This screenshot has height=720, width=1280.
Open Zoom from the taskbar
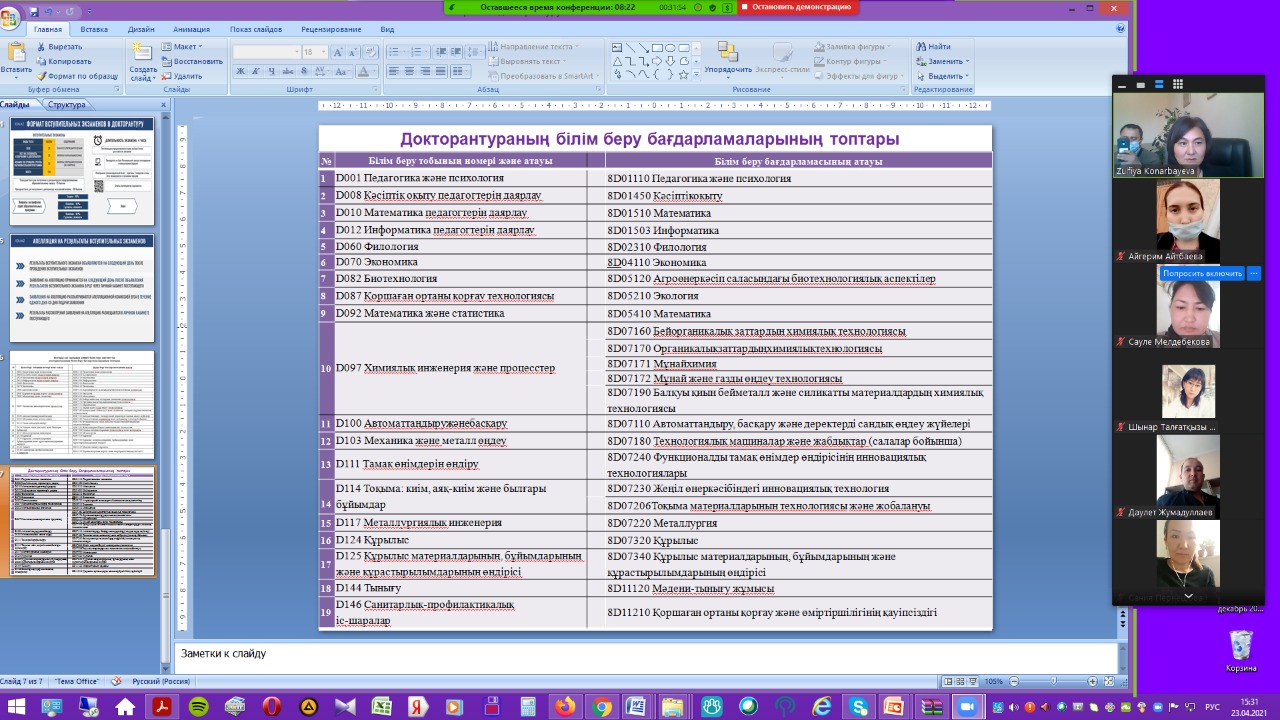968,706
